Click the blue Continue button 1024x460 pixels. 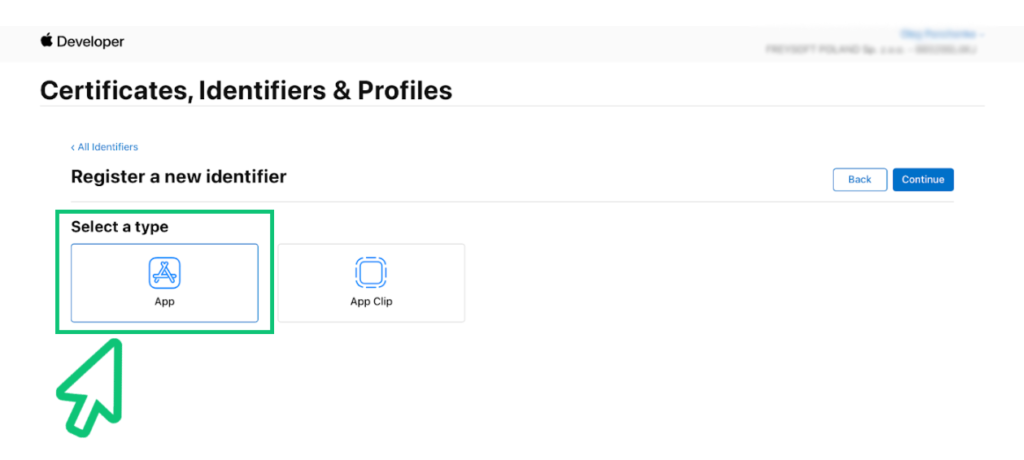(x=923, y=180)
